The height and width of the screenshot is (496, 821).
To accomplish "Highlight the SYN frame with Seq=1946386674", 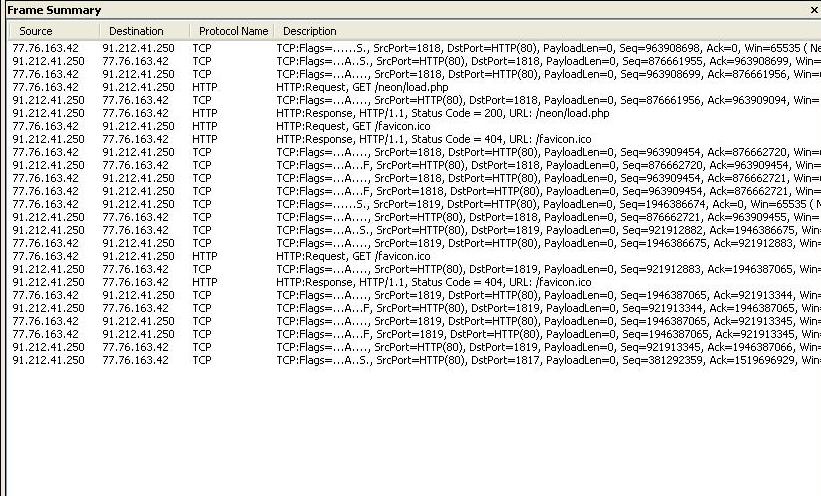I will 450,204.
